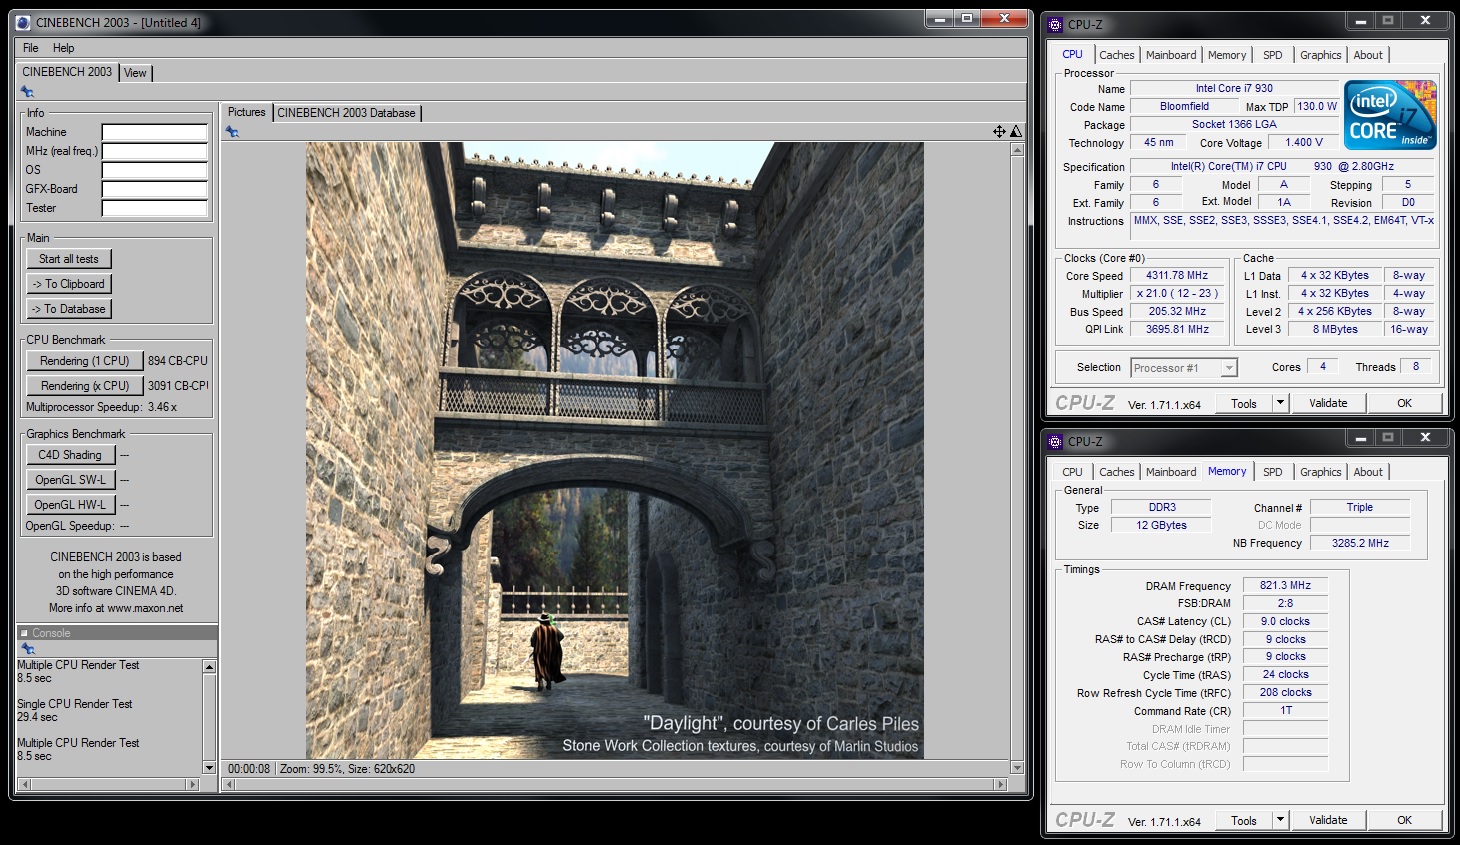Screen dimensions: 1460x845
Task: Click OK in lower CPU-Z window
Action: coord(1404,820)
